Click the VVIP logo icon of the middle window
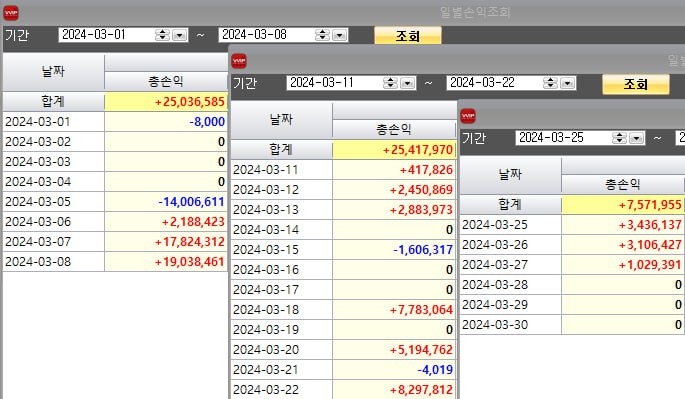The height and width of the screenshot is (399, 685). (x=239, y=61)
